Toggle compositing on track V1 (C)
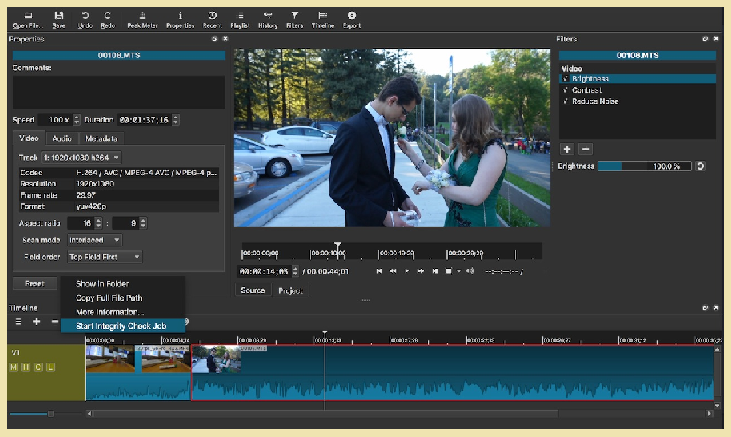This screenshot has width=731, height=437. pos(38,367)
